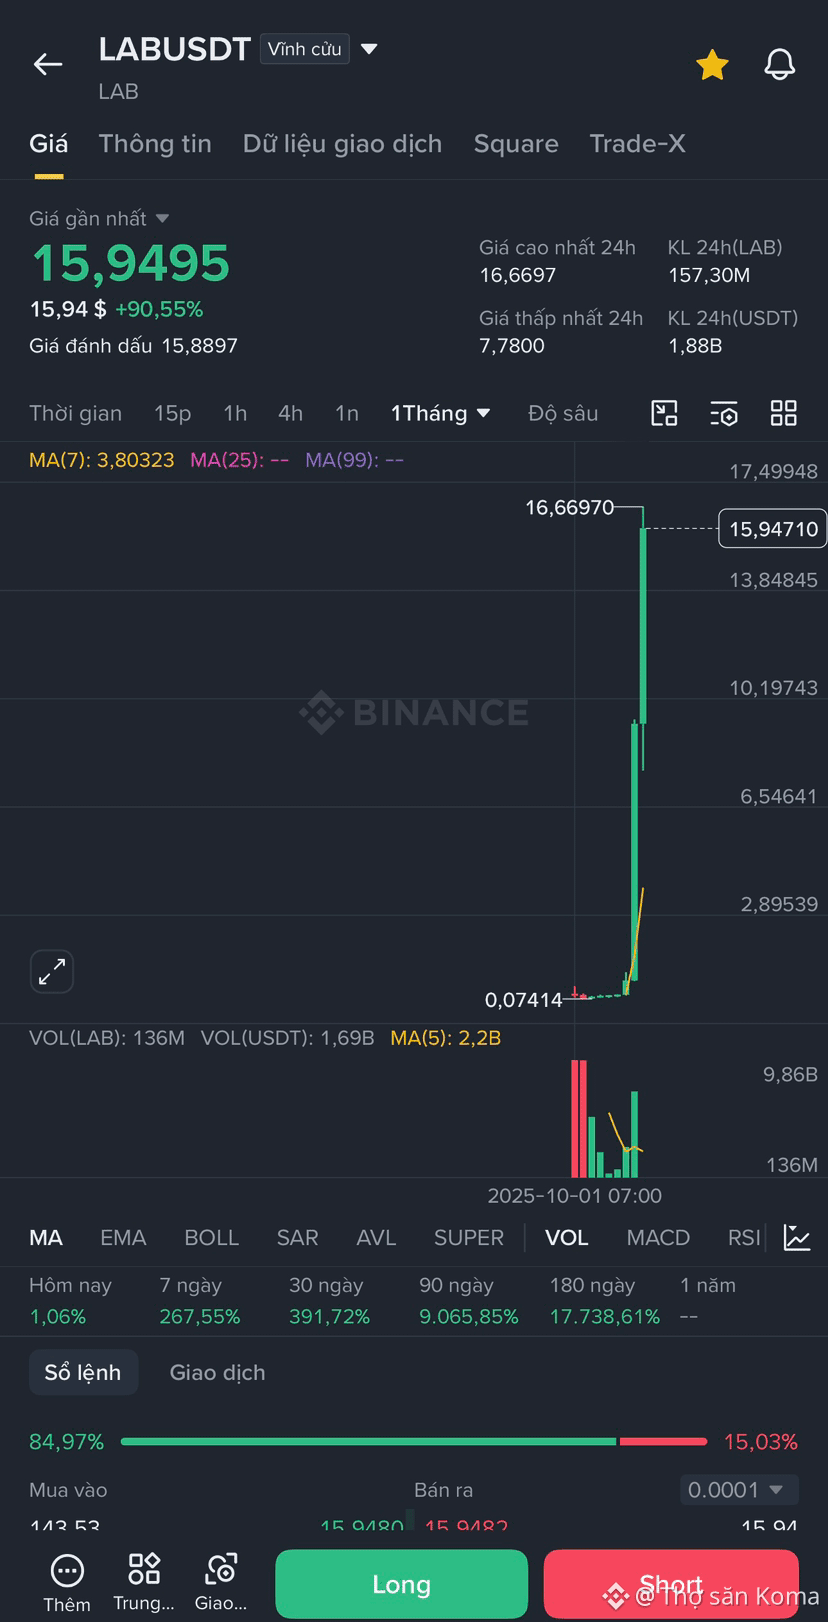Open the 1Tháng interval dropdown
The width and height of the screenshot is (828, 1622).
point(440,413)
